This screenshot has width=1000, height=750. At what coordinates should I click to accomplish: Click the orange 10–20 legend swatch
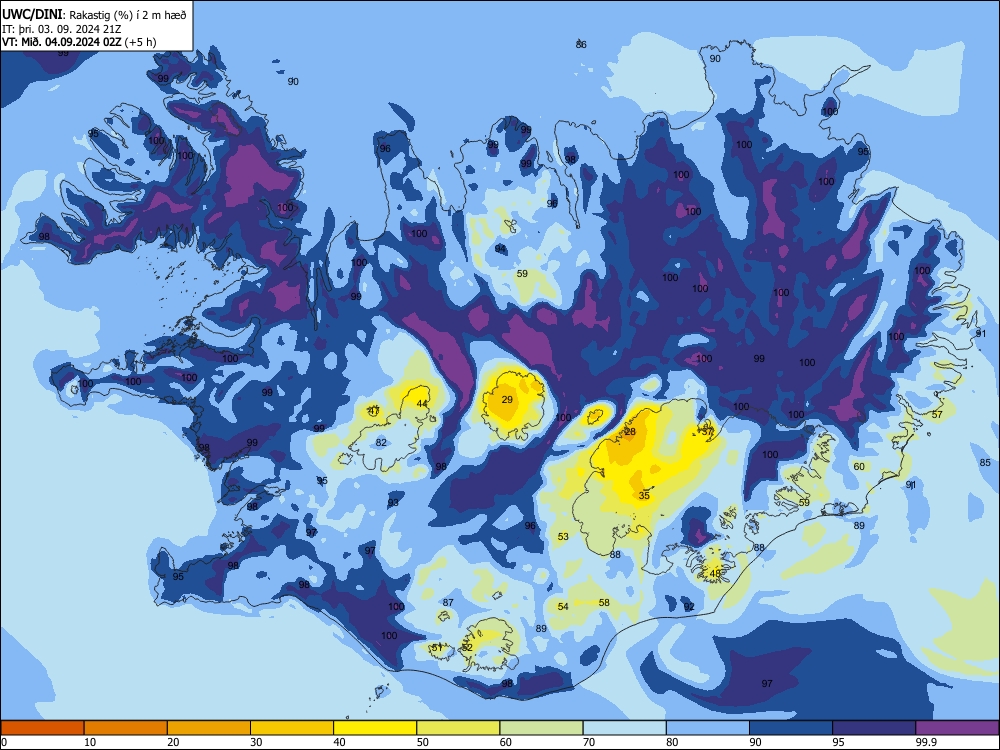[x=126, y=728]
